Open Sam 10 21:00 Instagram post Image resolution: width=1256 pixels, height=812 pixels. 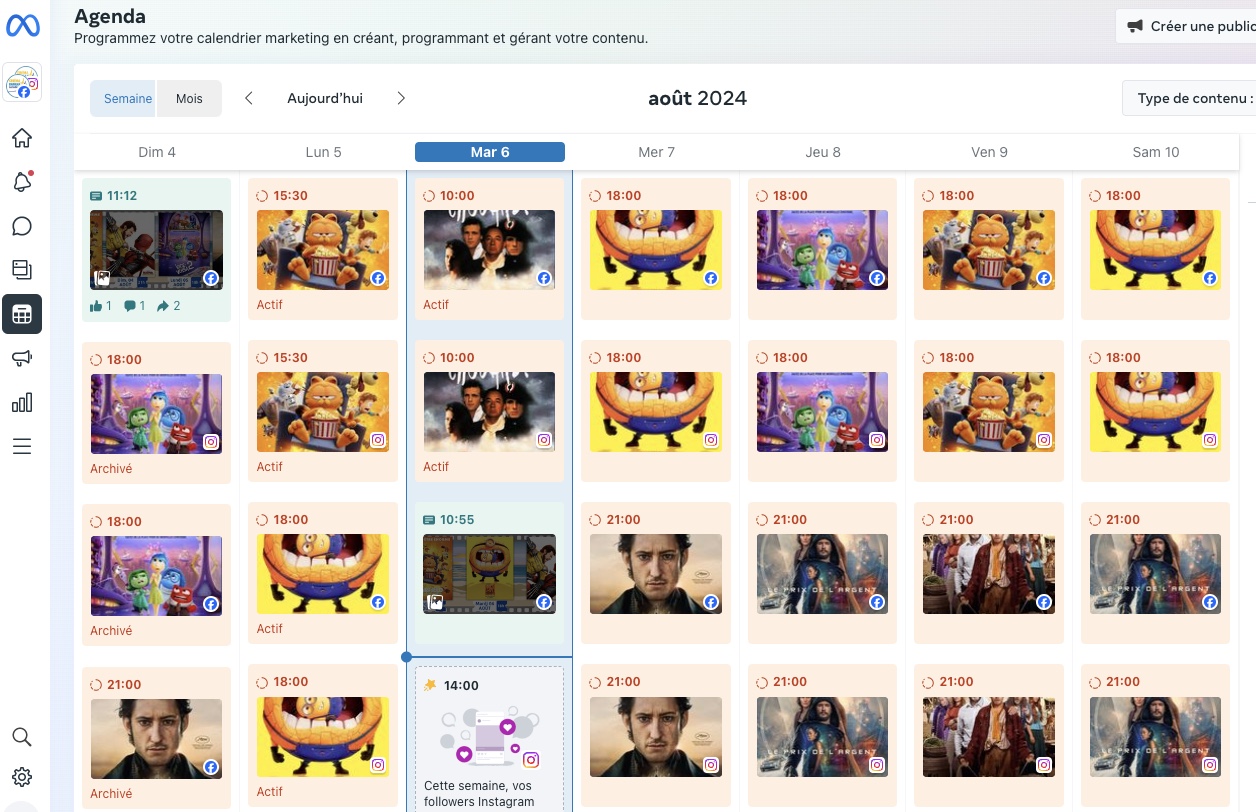[x=1155, y=736]
